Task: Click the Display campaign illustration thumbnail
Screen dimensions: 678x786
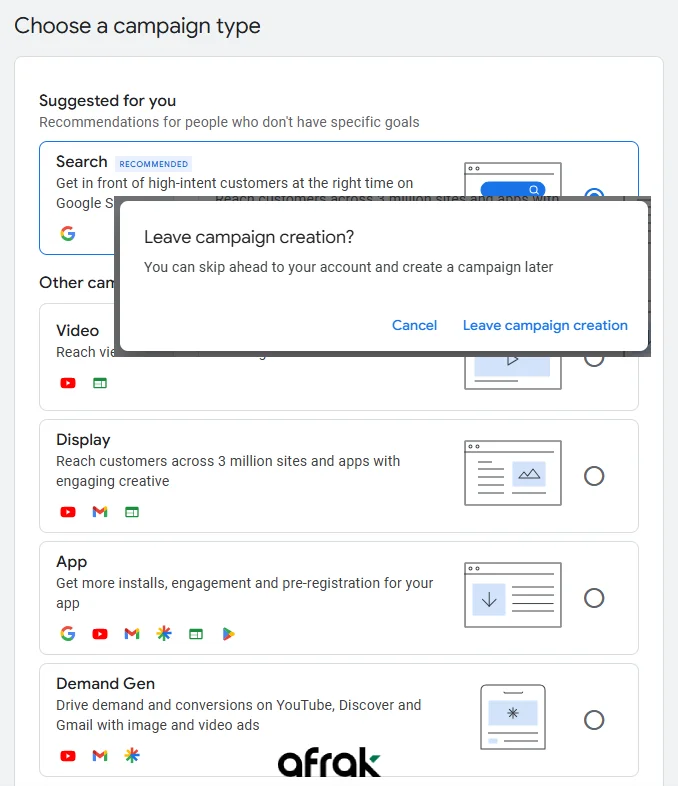Action: click(513, 473)
